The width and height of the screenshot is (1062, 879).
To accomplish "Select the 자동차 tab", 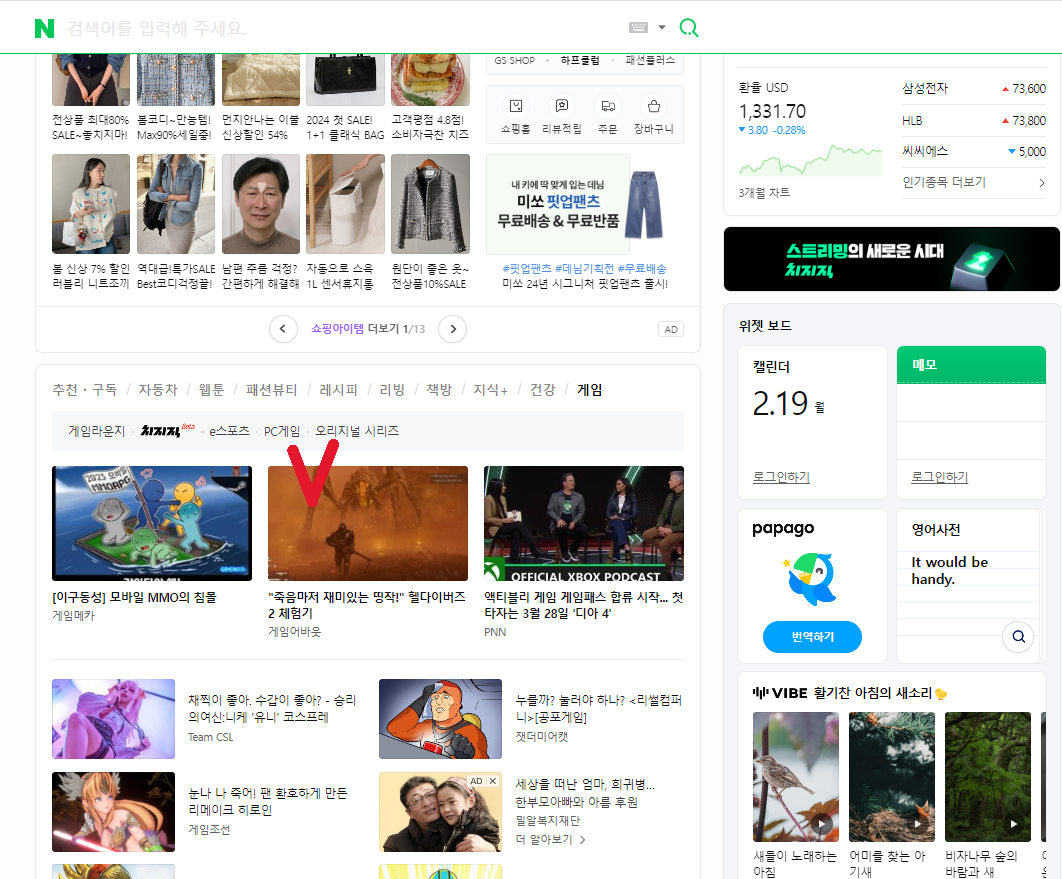I will coord(158,390).
